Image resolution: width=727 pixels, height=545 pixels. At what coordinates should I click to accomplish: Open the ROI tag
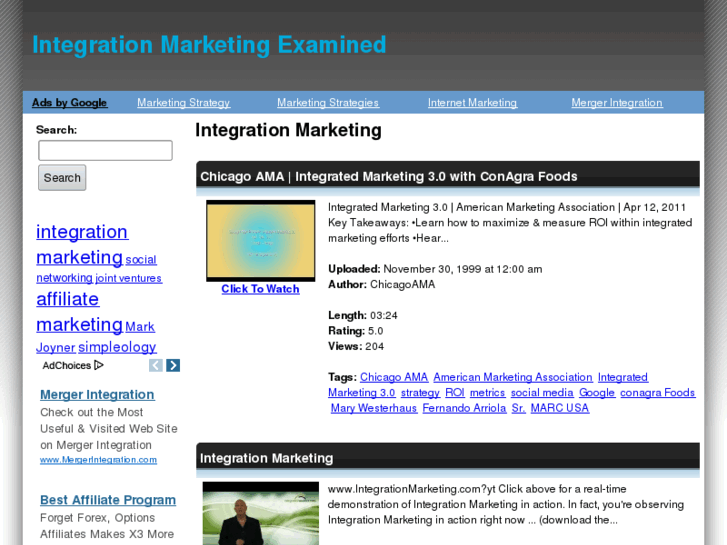coord(455,393)
